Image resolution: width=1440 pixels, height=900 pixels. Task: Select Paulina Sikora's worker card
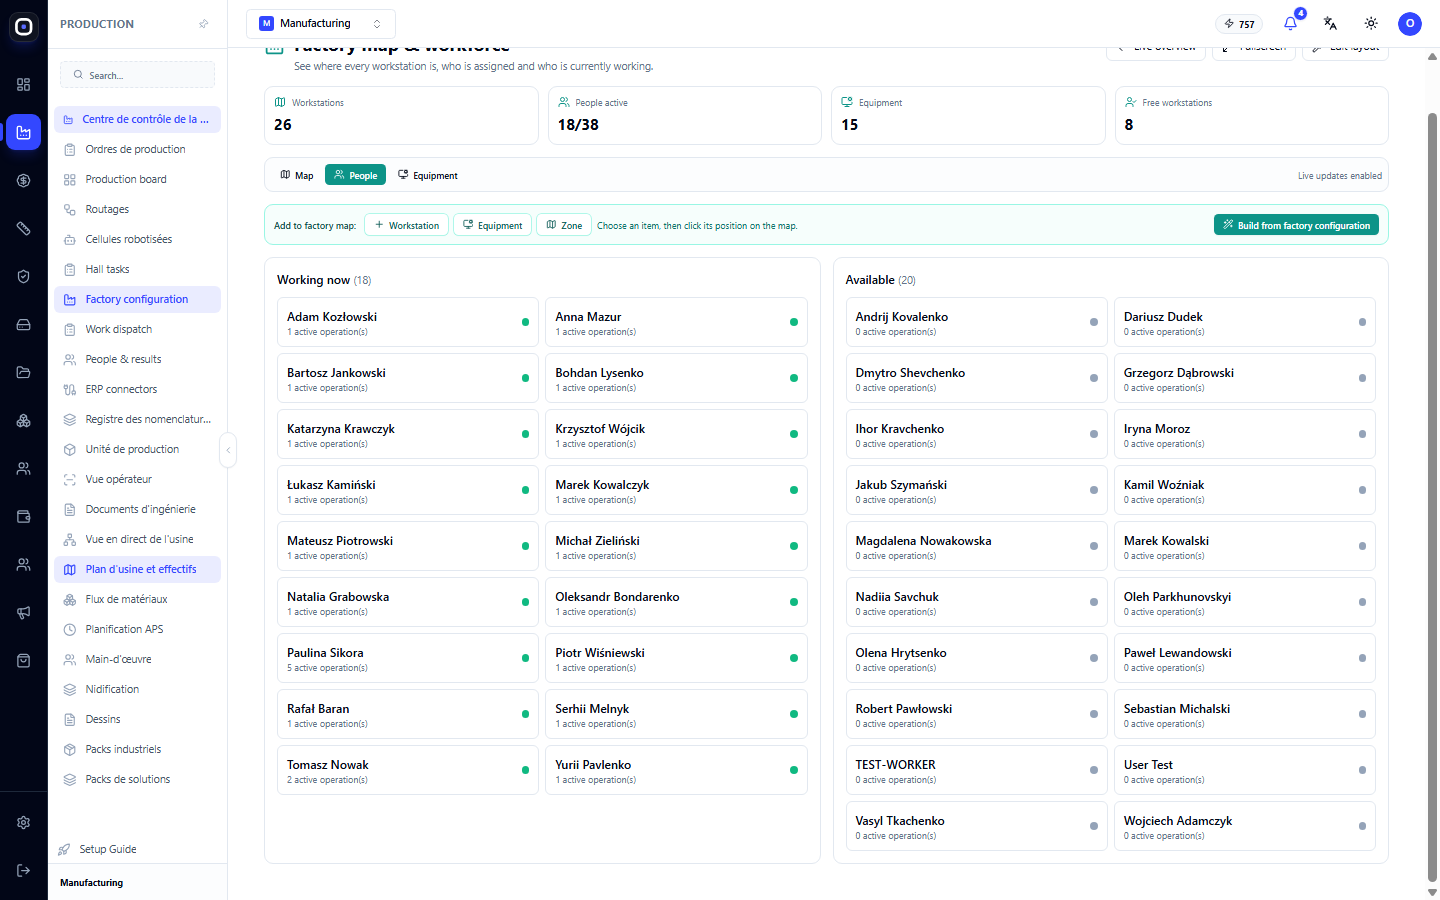pos(408,658)
